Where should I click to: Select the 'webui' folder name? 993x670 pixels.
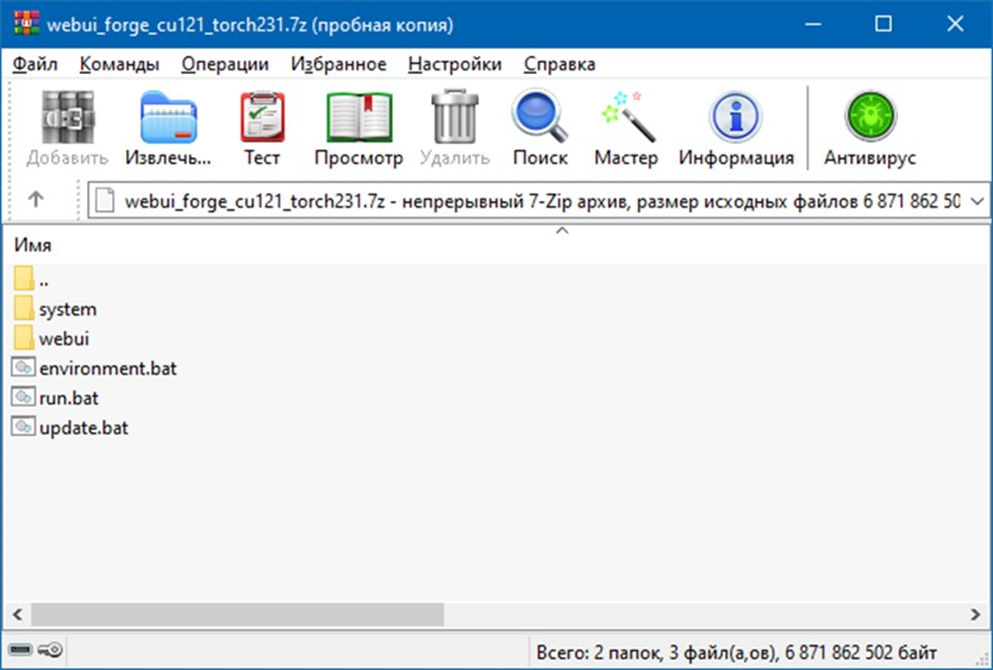[64, 339]
